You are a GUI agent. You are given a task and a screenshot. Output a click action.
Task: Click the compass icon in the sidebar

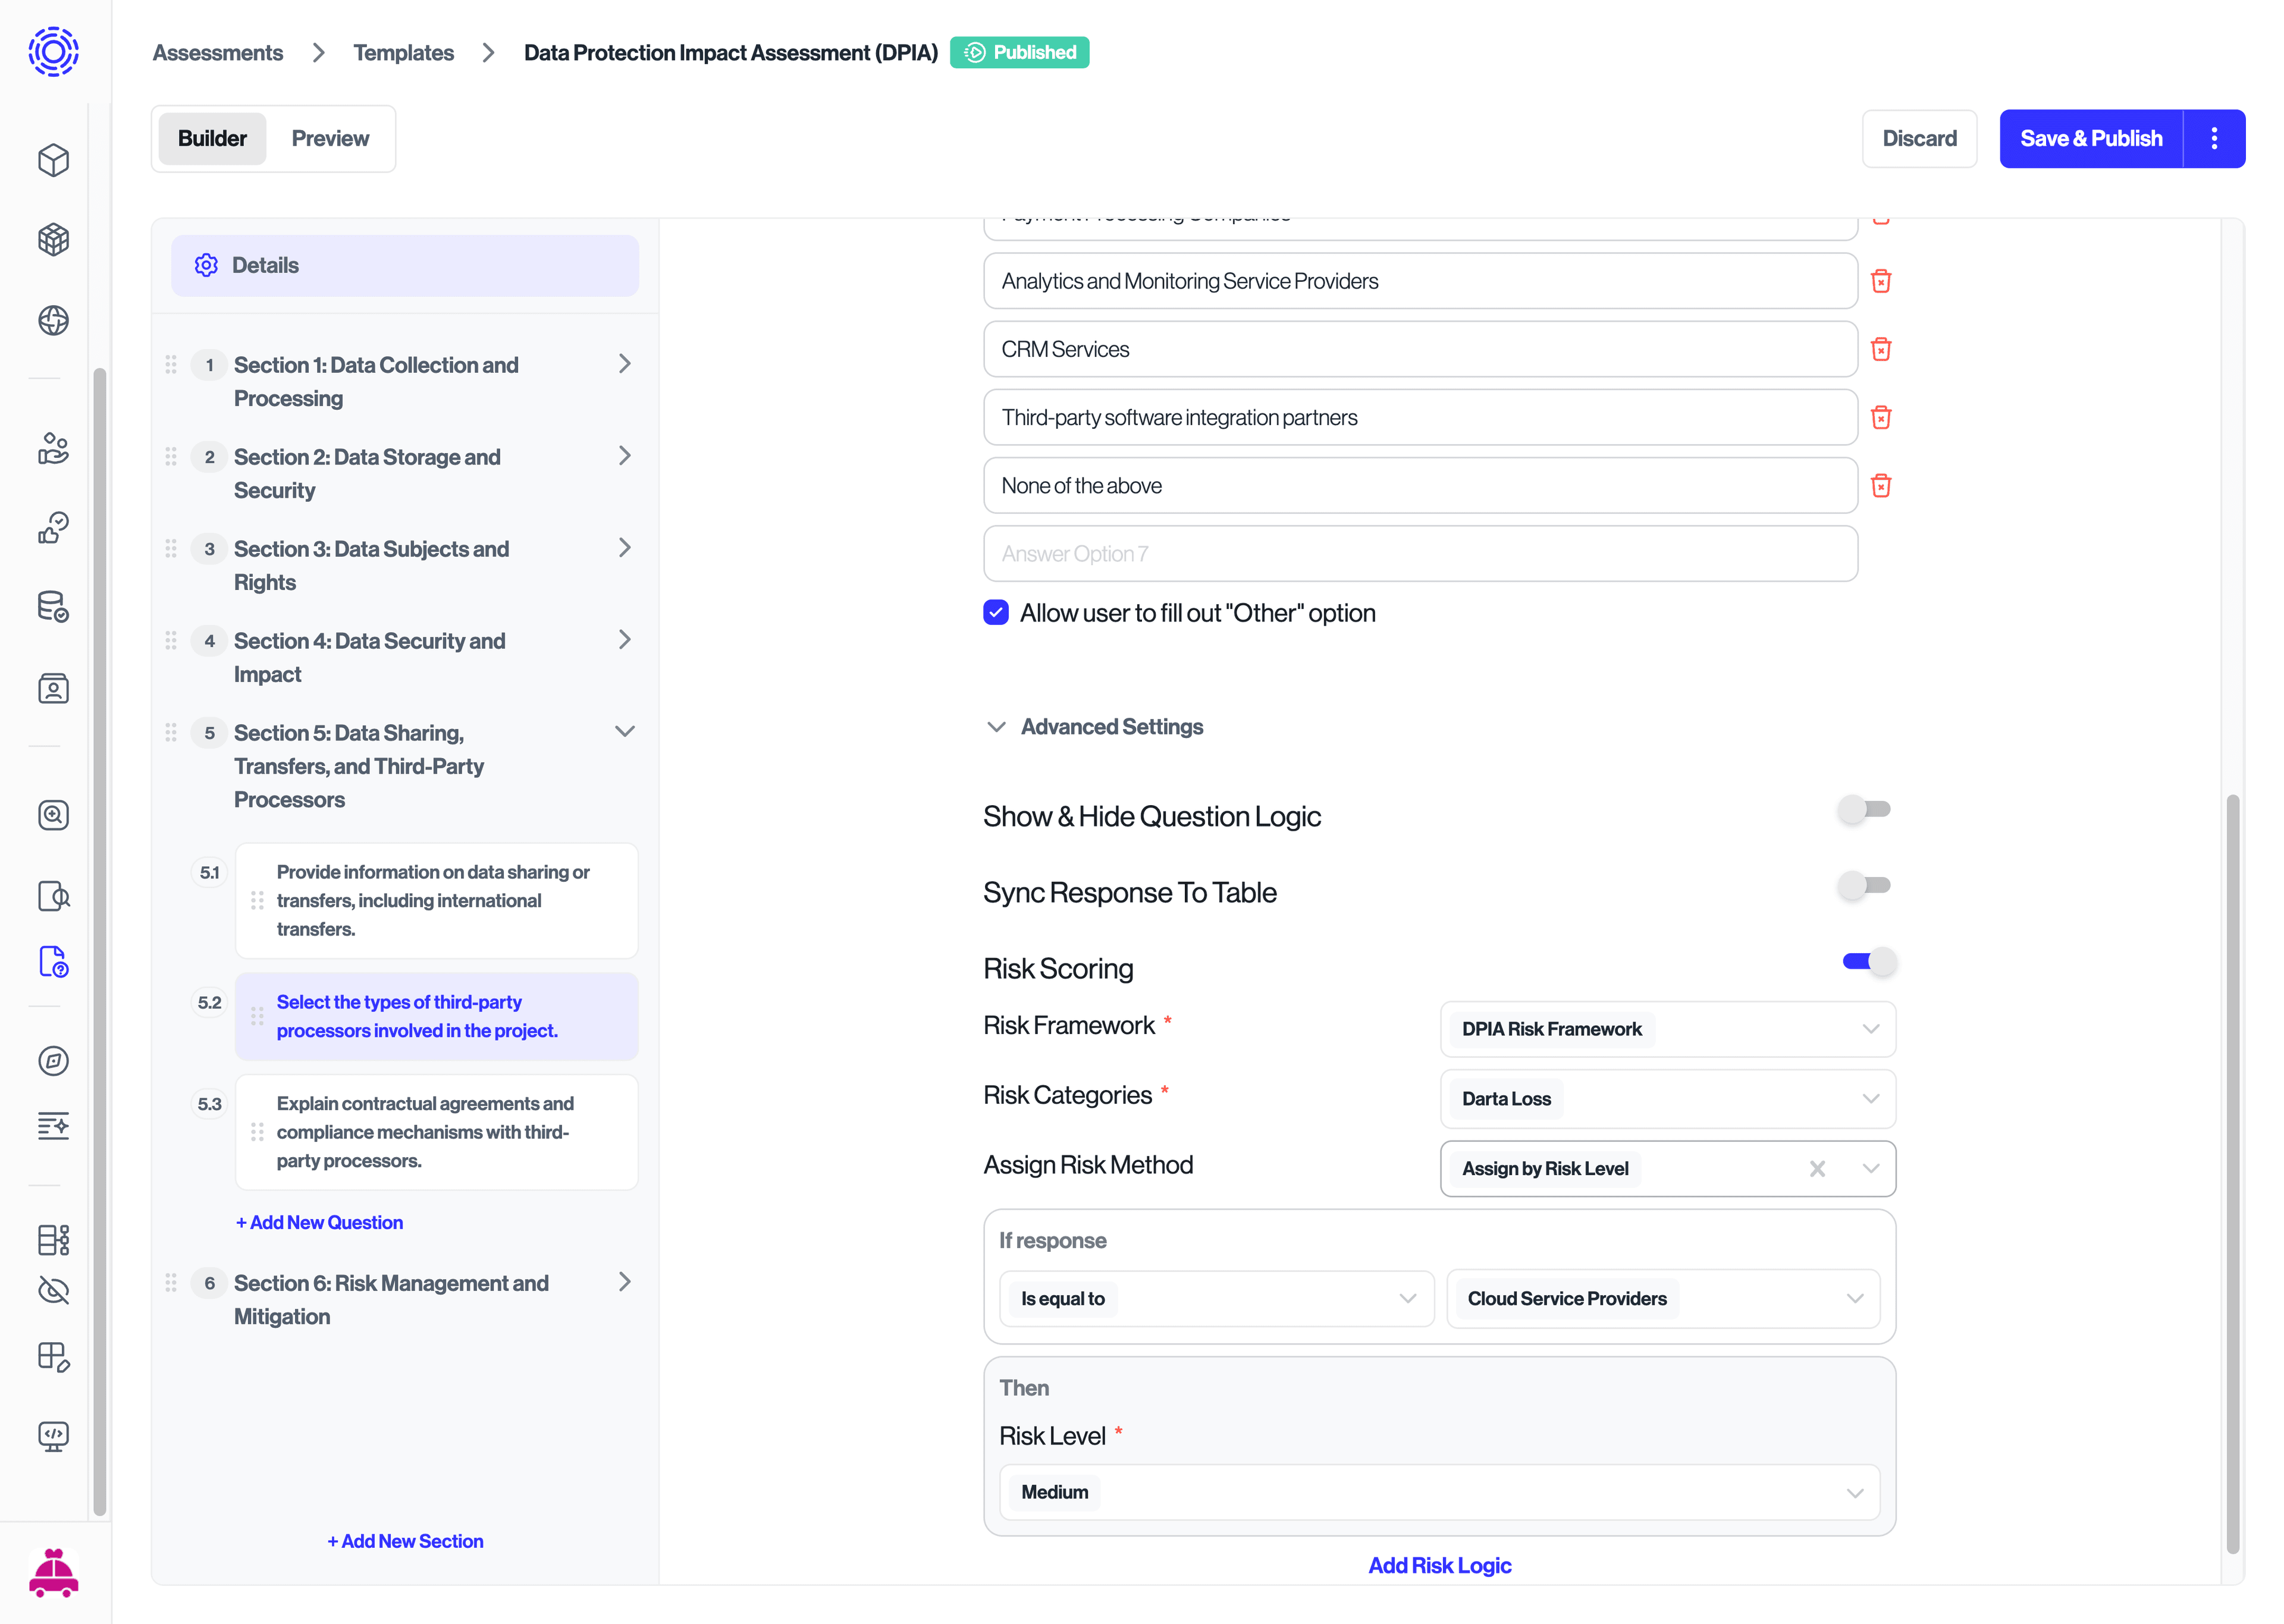click(53, 1061)
